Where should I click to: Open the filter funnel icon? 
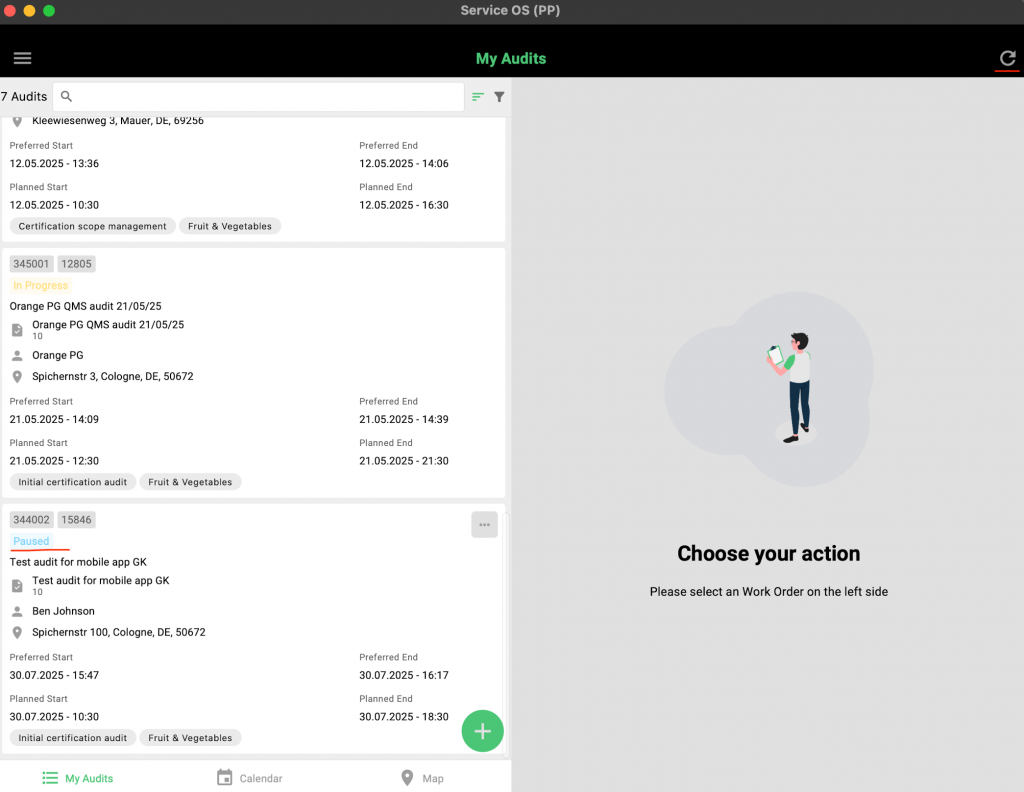499,97
